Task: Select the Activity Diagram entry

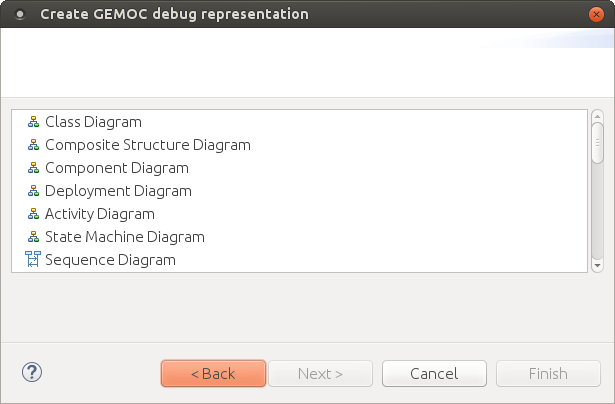Action: coord(99,214)
